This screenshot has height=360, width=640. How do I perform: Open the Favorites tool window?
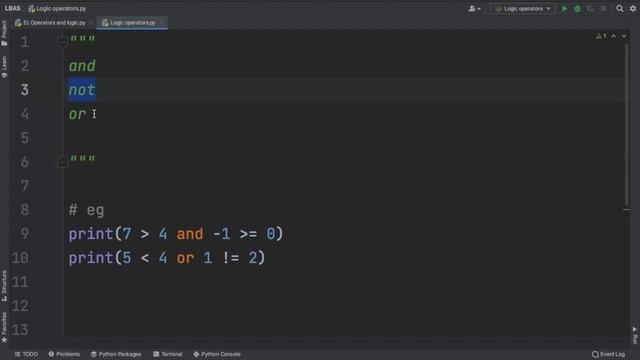point(4,327)
